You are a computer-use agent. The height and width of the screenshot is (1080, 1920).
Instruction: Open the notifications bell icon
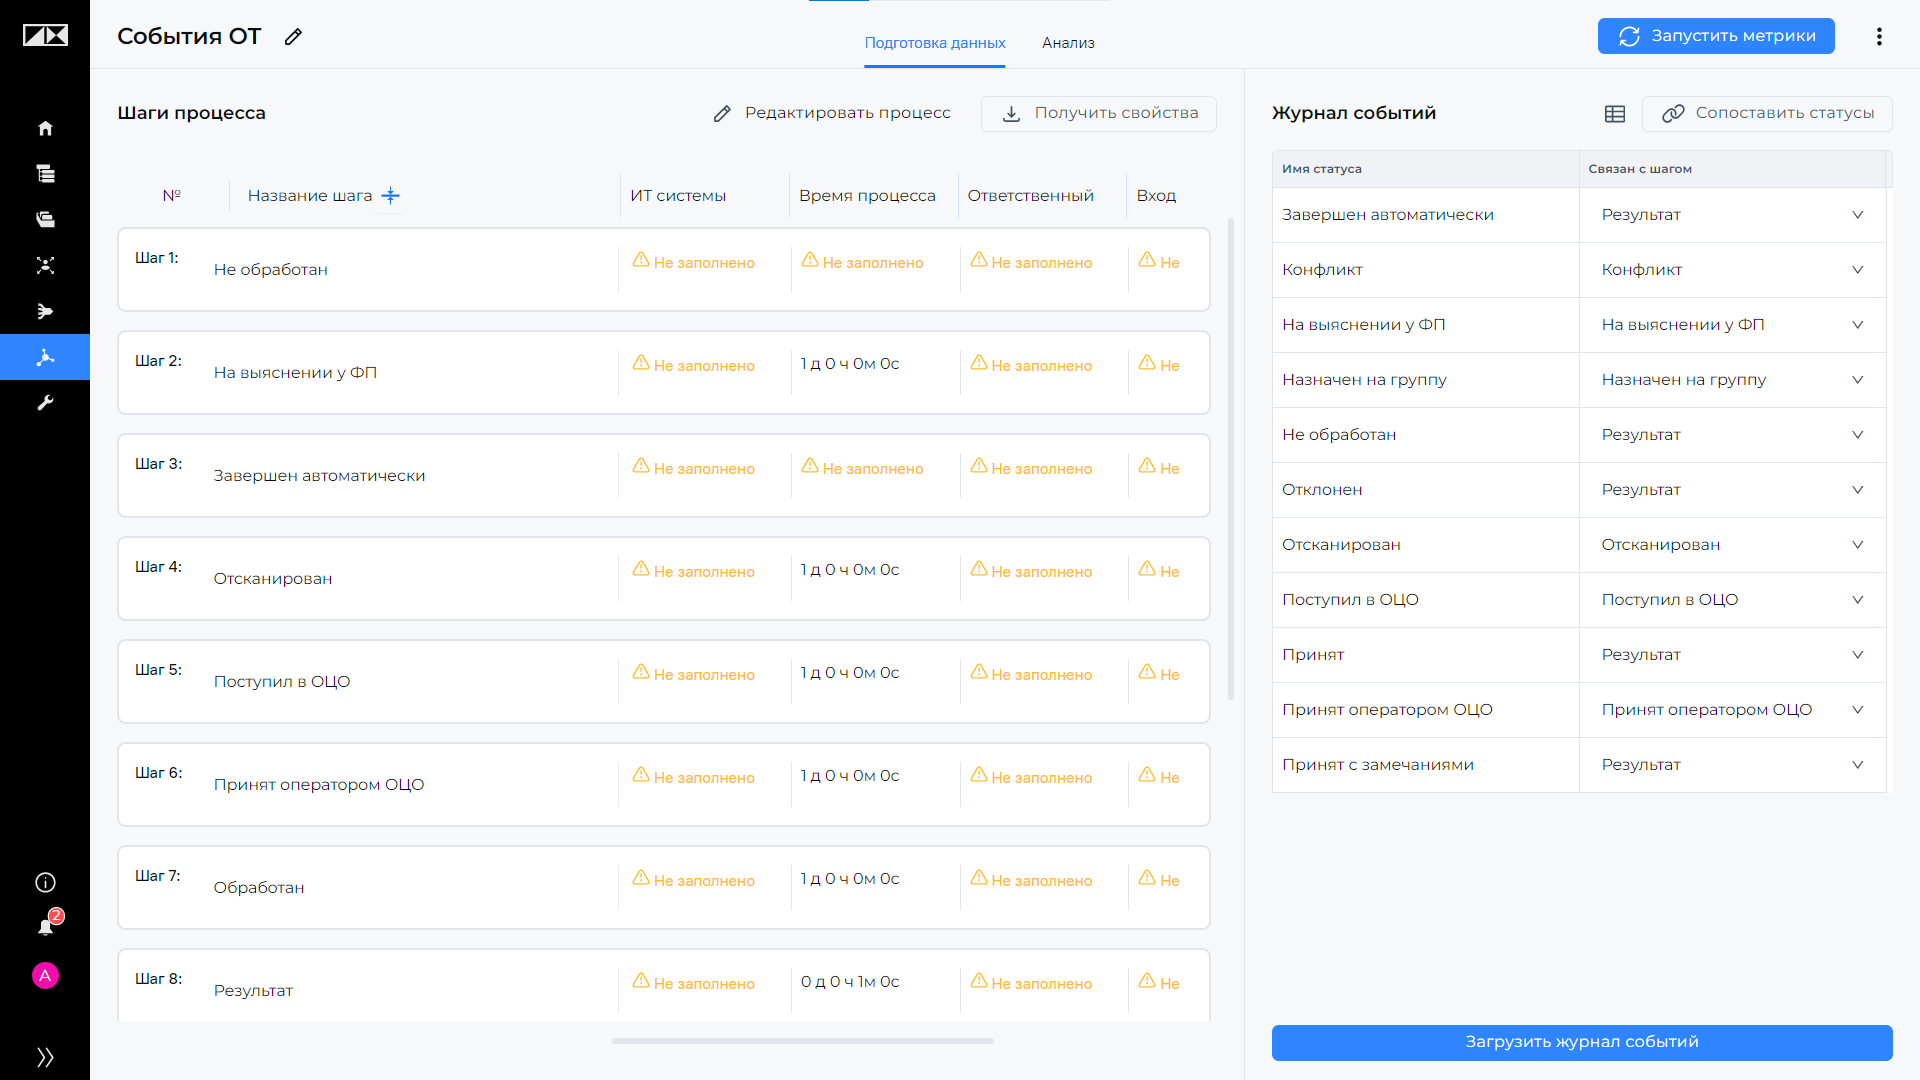click(45, 927)
